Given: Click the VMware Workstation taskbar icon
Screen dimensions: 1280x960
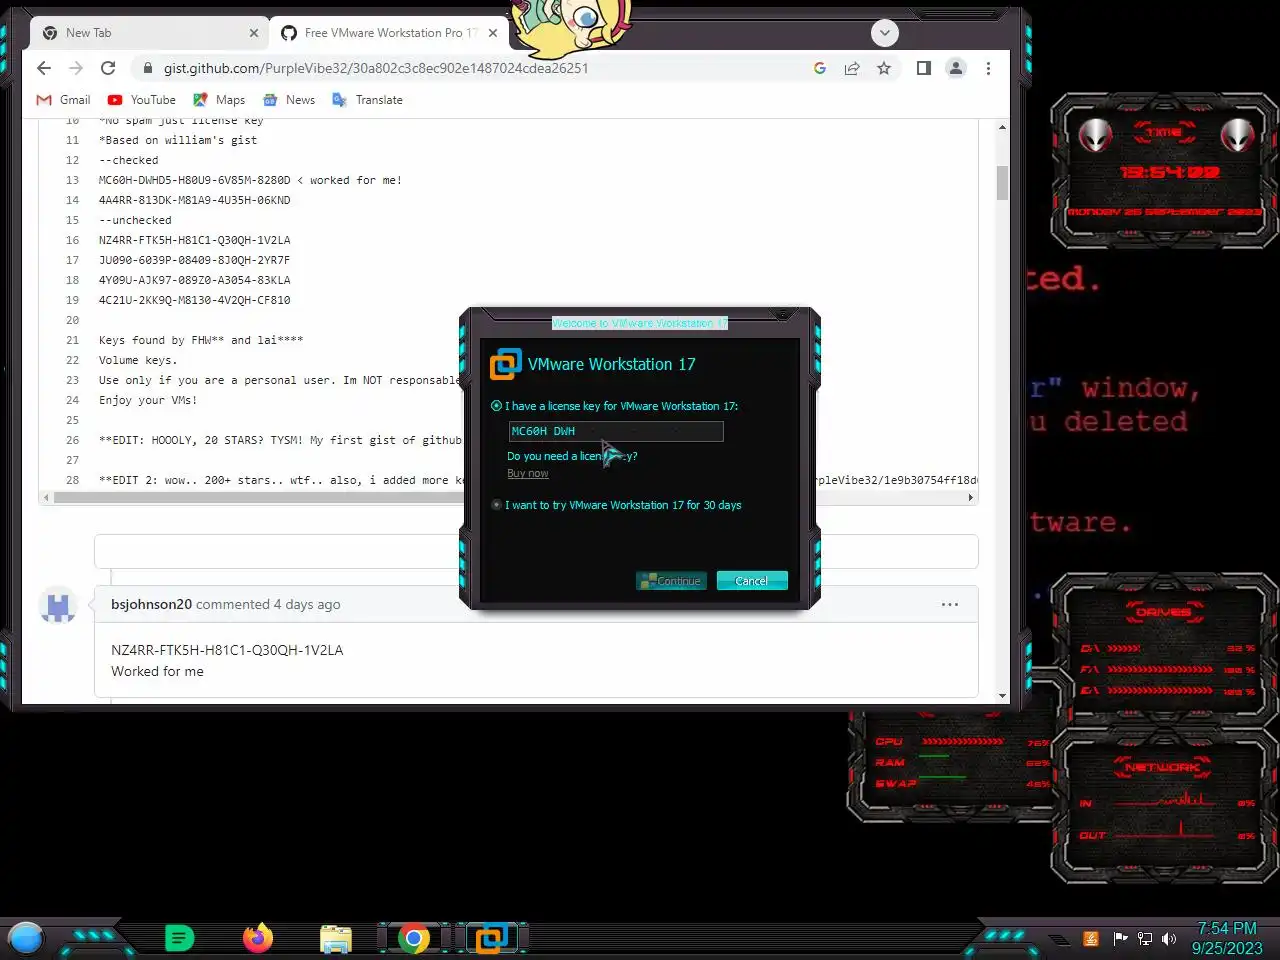Looking at the screenshot, I should point(490,938).
